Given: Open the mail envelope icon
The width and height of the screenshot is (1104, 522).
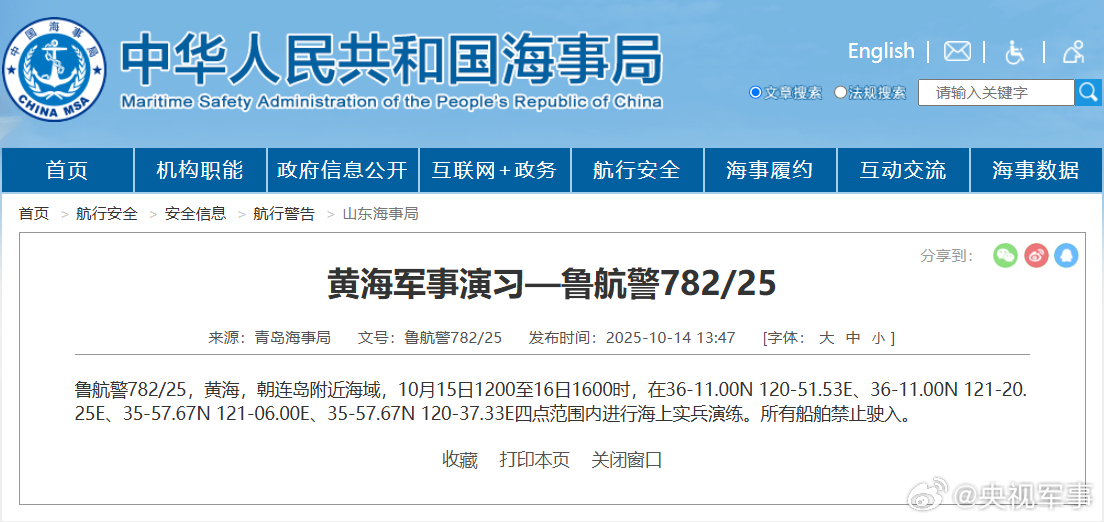Looking at the screenshot, I should [957, 52].
